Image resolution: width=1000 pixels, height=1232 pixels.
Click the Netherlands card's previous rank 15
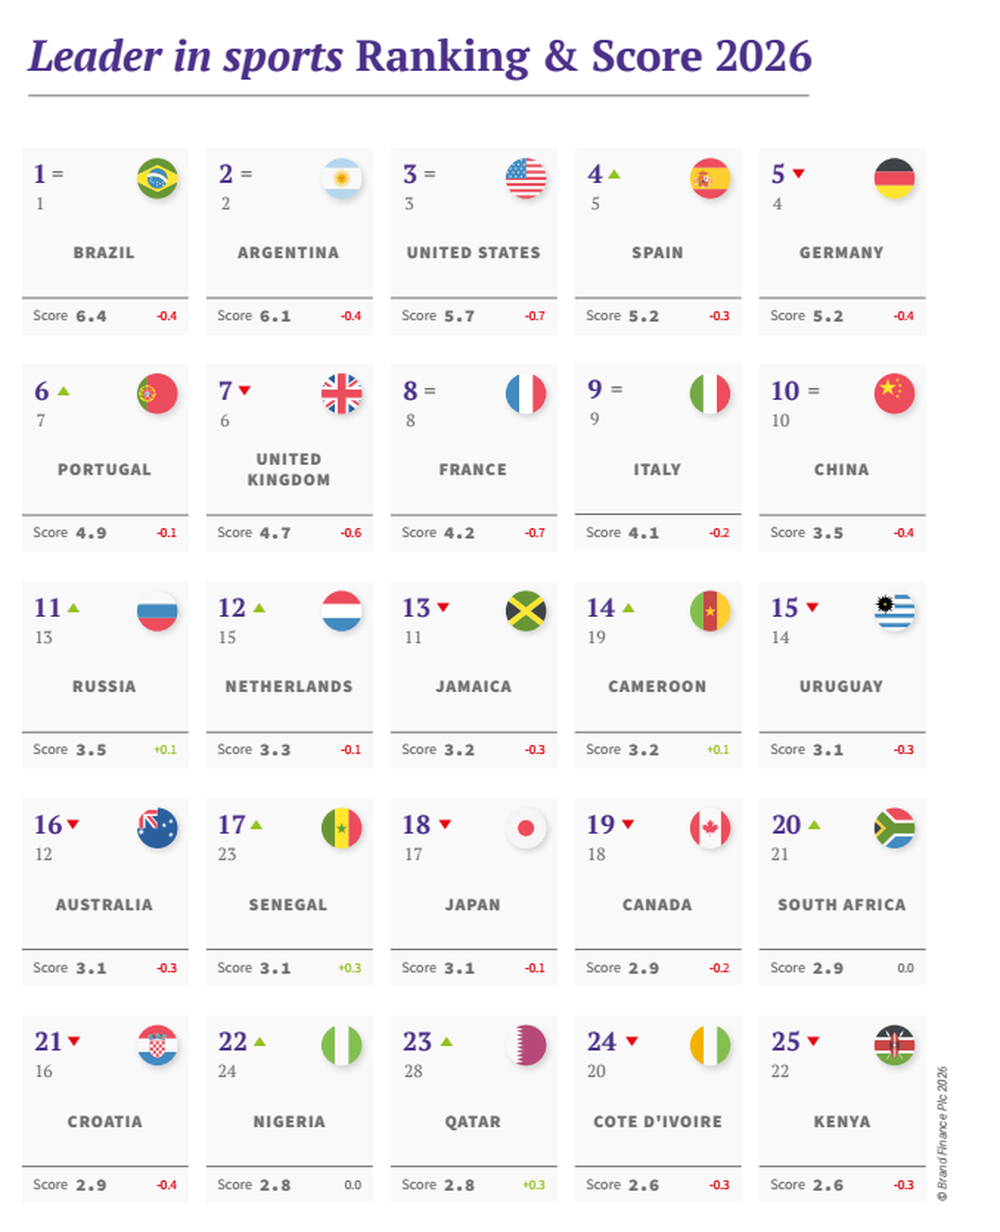point(227,637)
